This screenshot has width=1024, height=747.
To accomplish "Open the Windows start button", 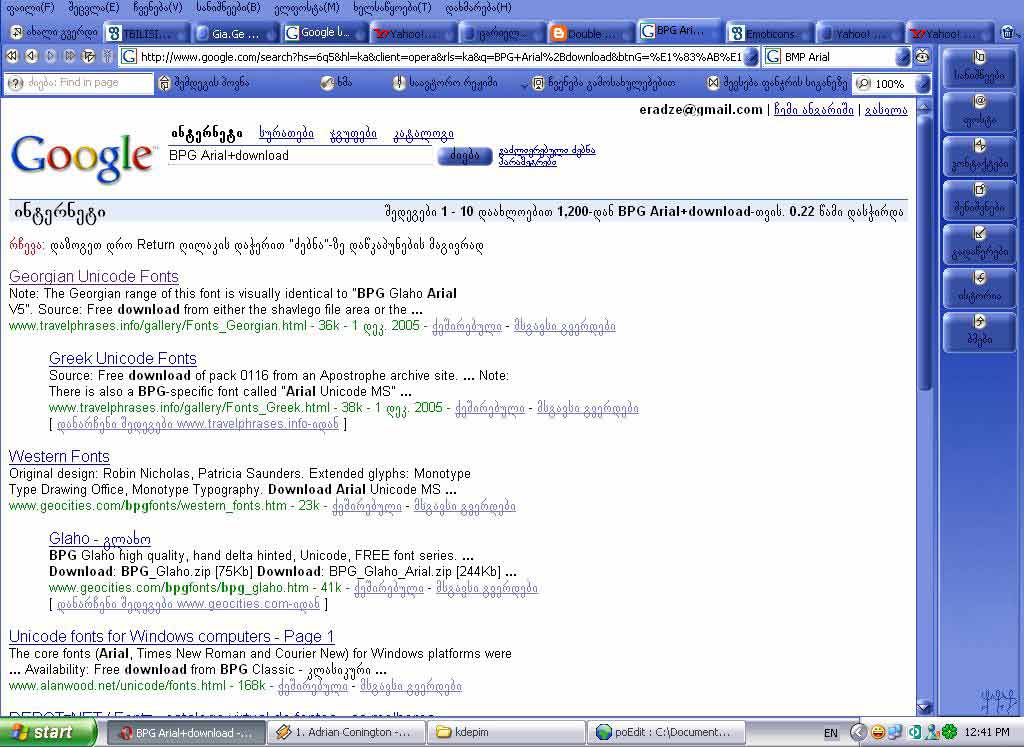I will coord(48,733).
